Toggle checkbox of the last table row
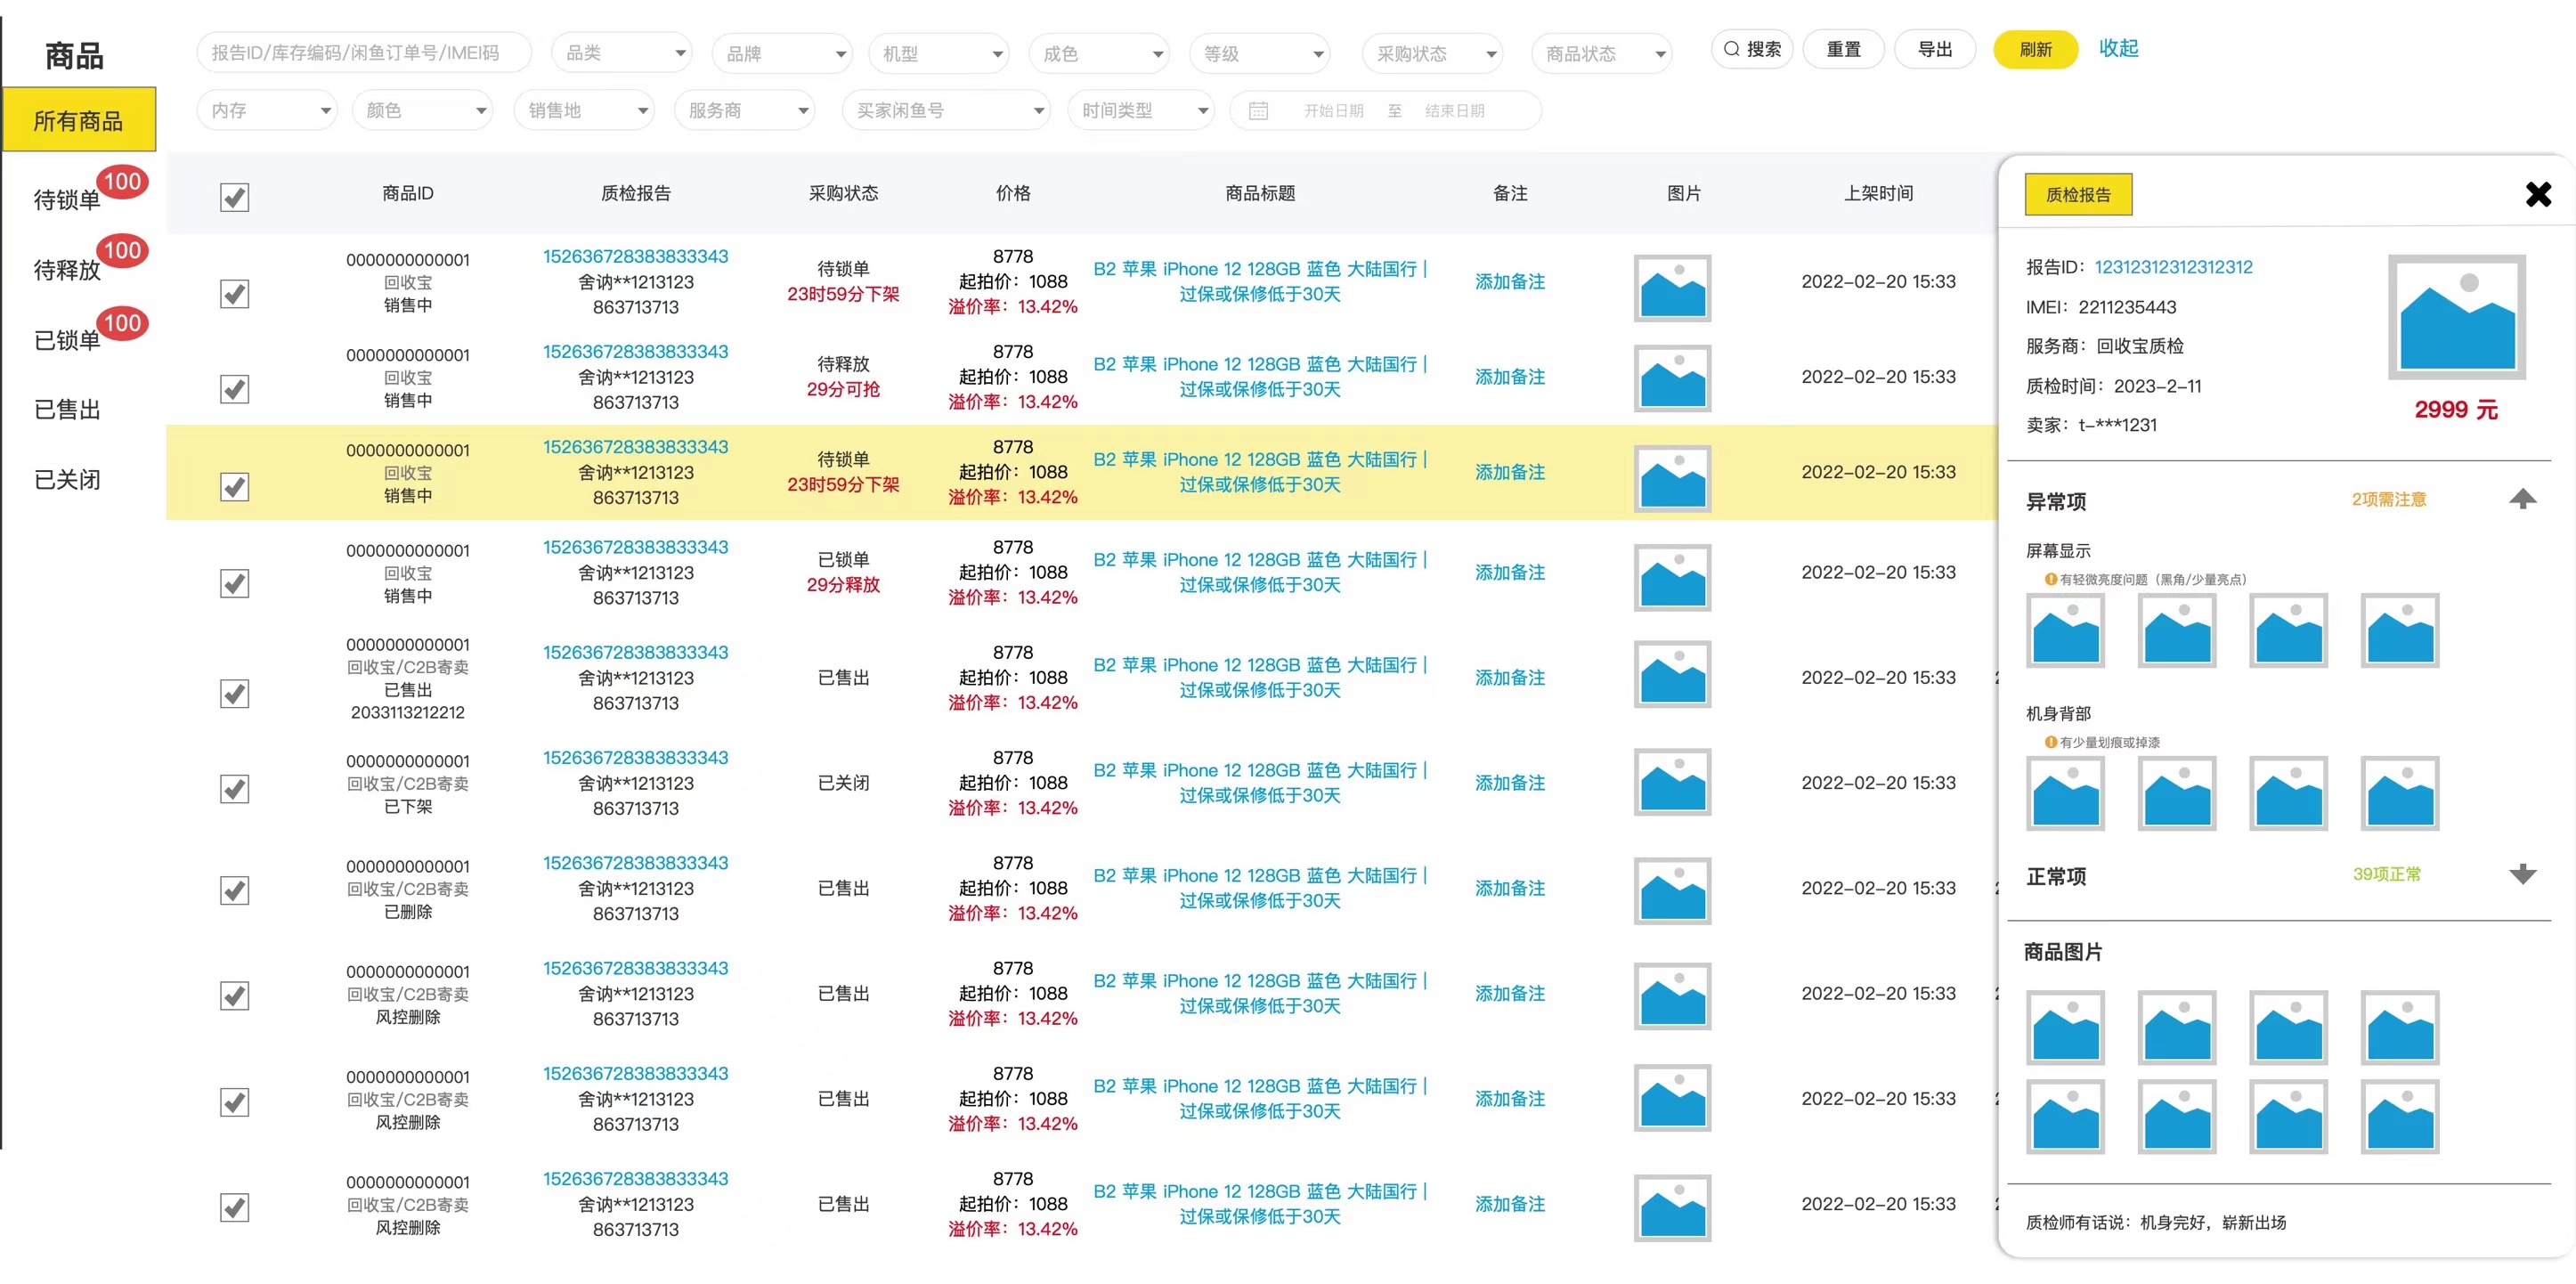Viewport: 2576px width, 1284px height. point(234,1207)
